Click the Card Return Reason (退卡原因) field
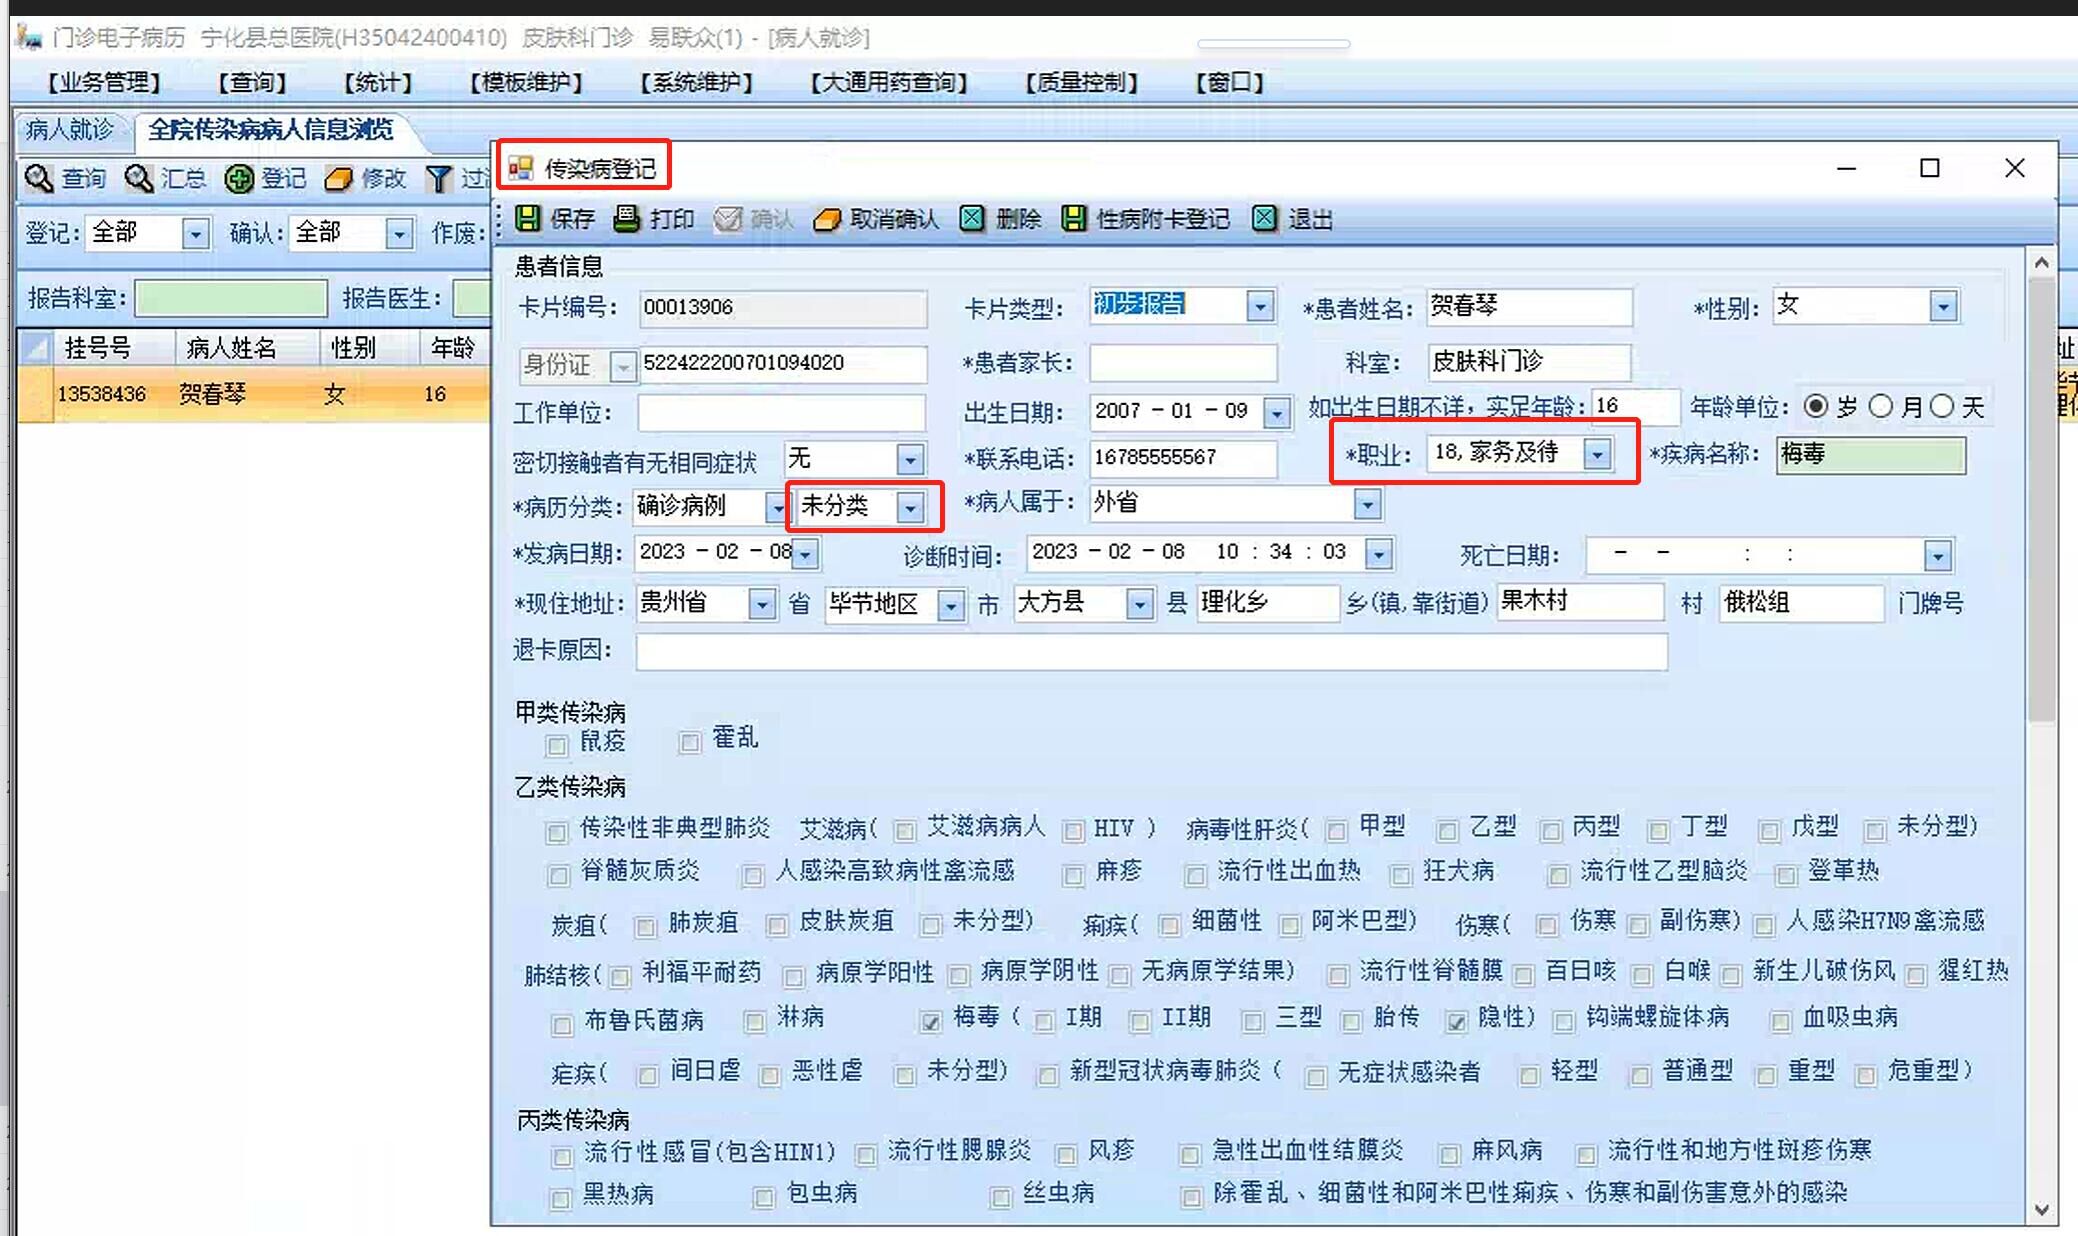 pos(1150,651)
